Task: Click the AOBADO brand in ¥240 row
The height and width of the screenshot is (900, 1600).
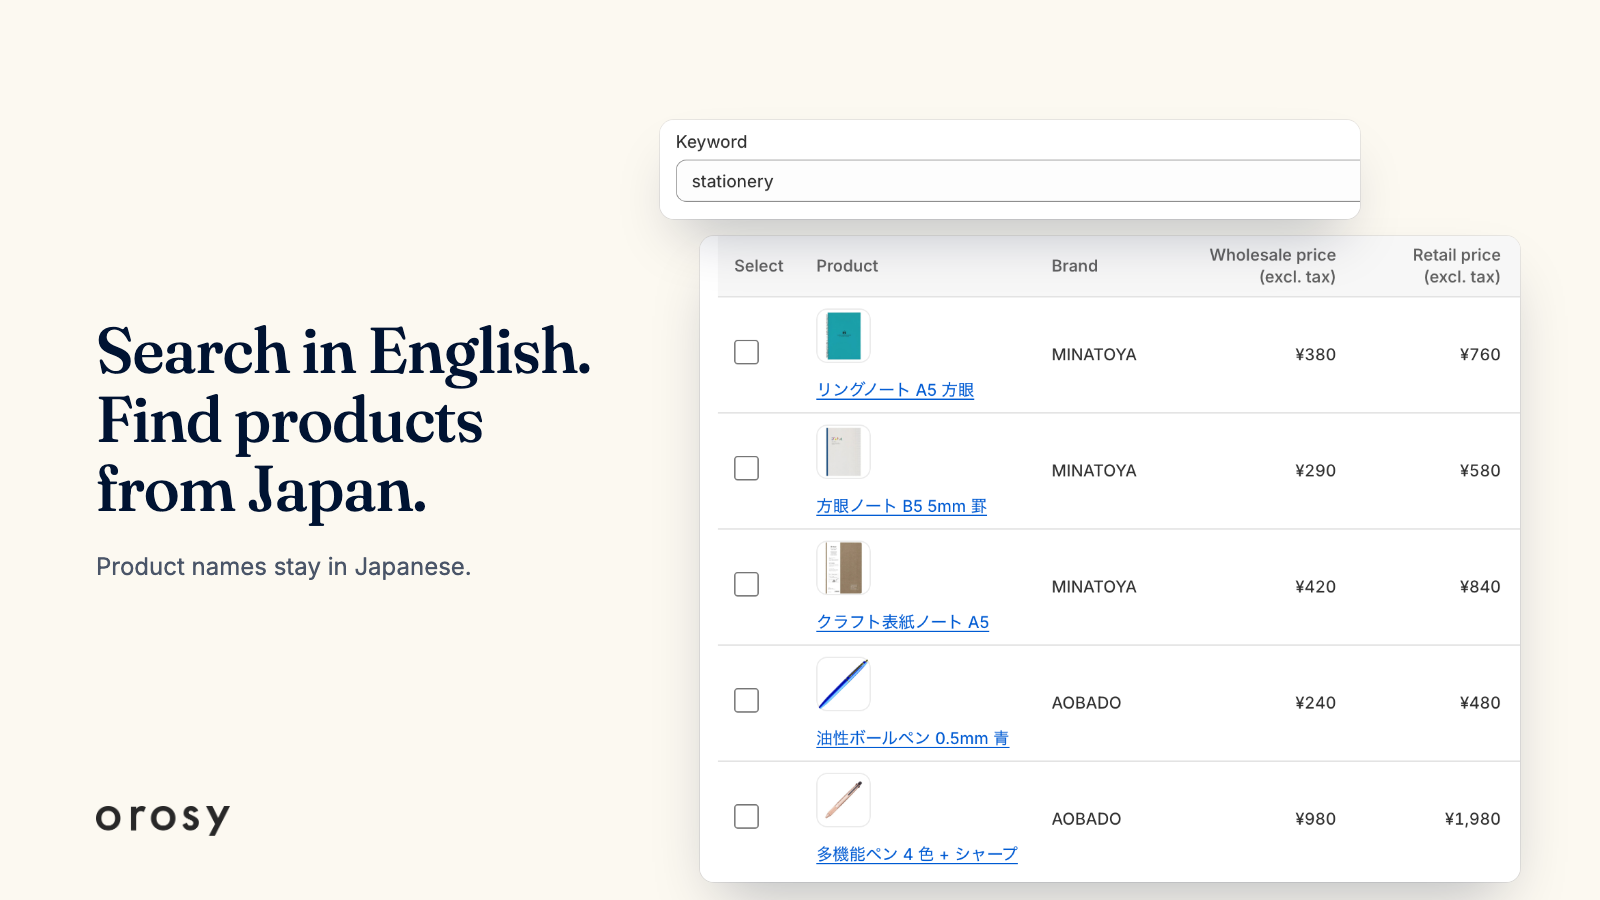Action: click(x=1086, y=702)
